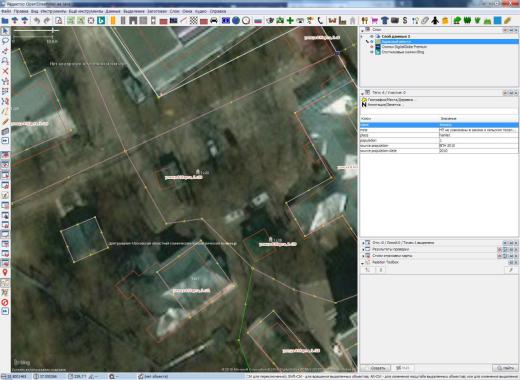Expand the validation results panel
Image resolution: width=520 pixels, height=380 pixels.
click(x=363, y=249)
